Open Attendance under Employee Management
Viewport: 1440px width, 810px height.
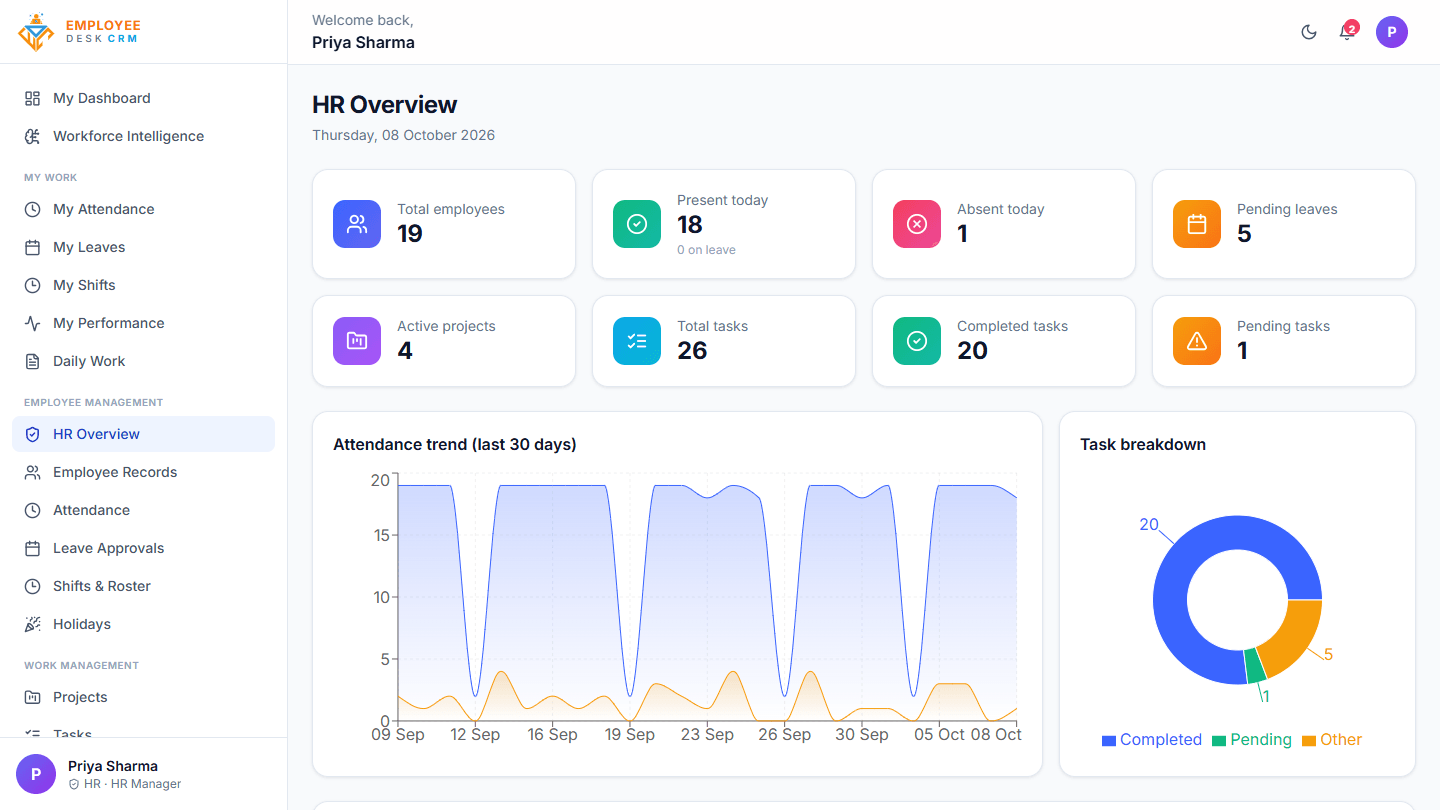(x=143, y=510)
